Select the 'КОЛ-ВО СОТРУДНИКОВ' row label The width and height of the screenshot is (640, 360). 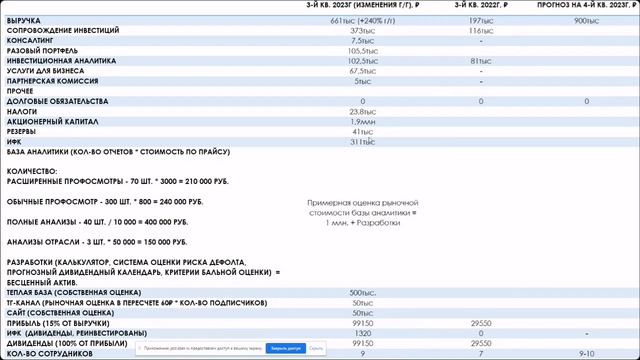tap(50, 353)
